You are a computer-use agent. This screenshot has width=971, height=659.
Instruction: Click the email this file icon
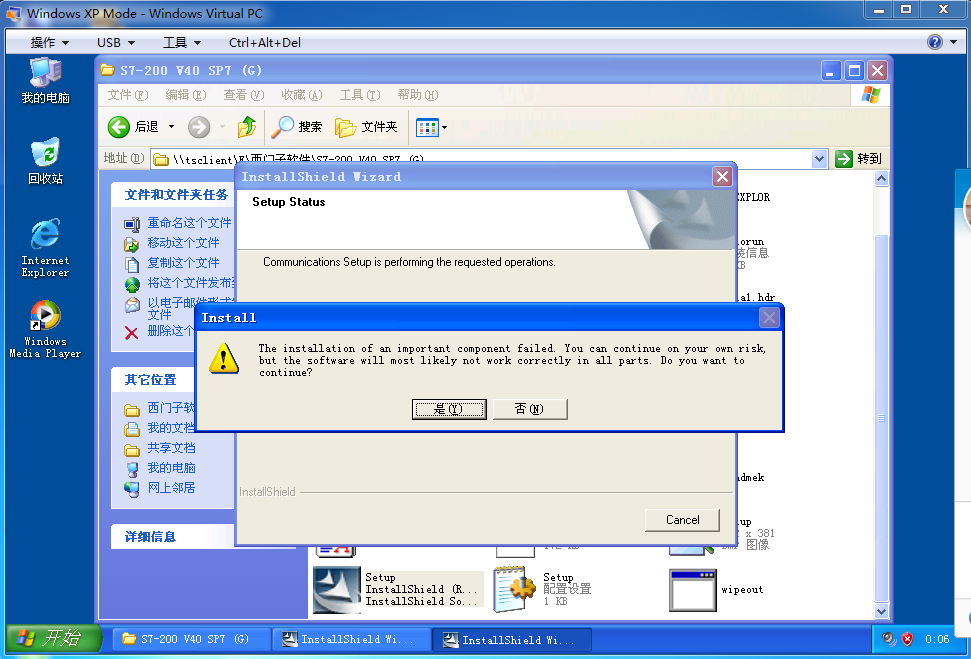(132, 305)
